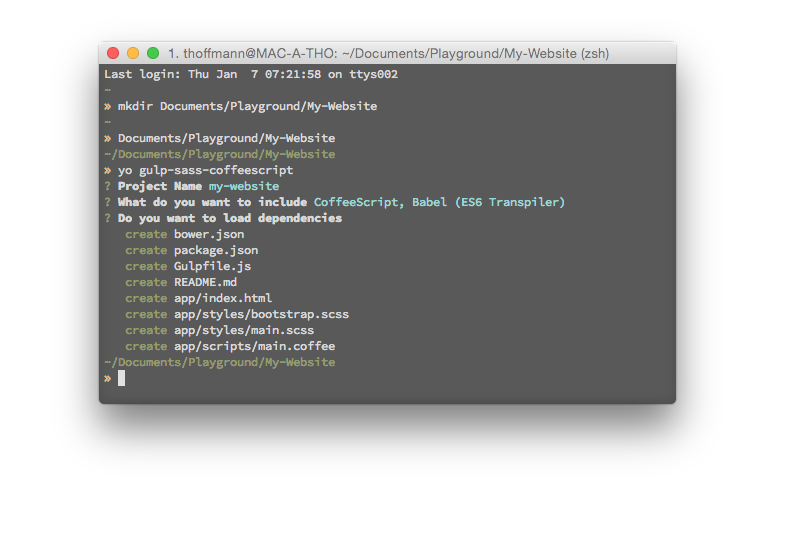Click the 'yo gulp-sass-coffeescript' command
Image resolution: width=790 pixels, height=549 pixels.
206,170
